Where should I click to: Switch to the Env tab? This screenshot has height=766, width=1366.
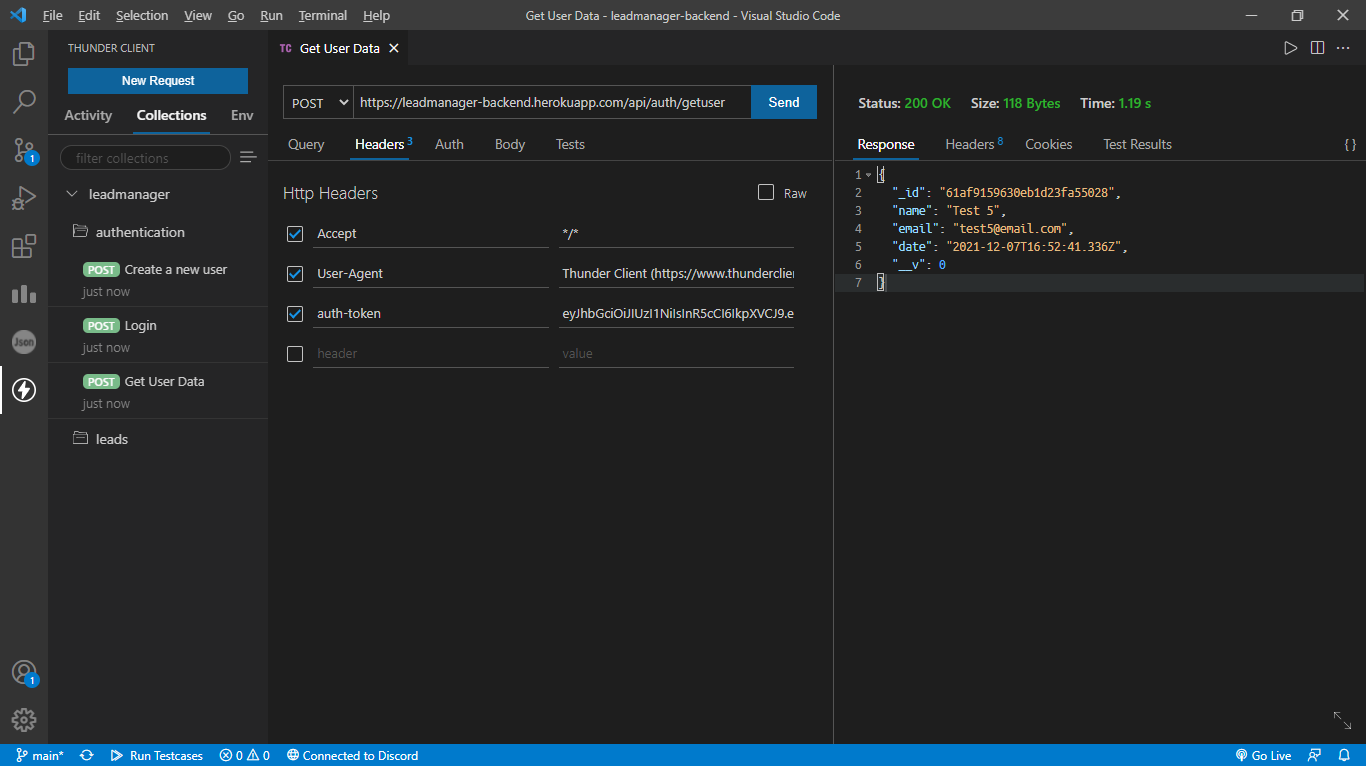(242, 116)
